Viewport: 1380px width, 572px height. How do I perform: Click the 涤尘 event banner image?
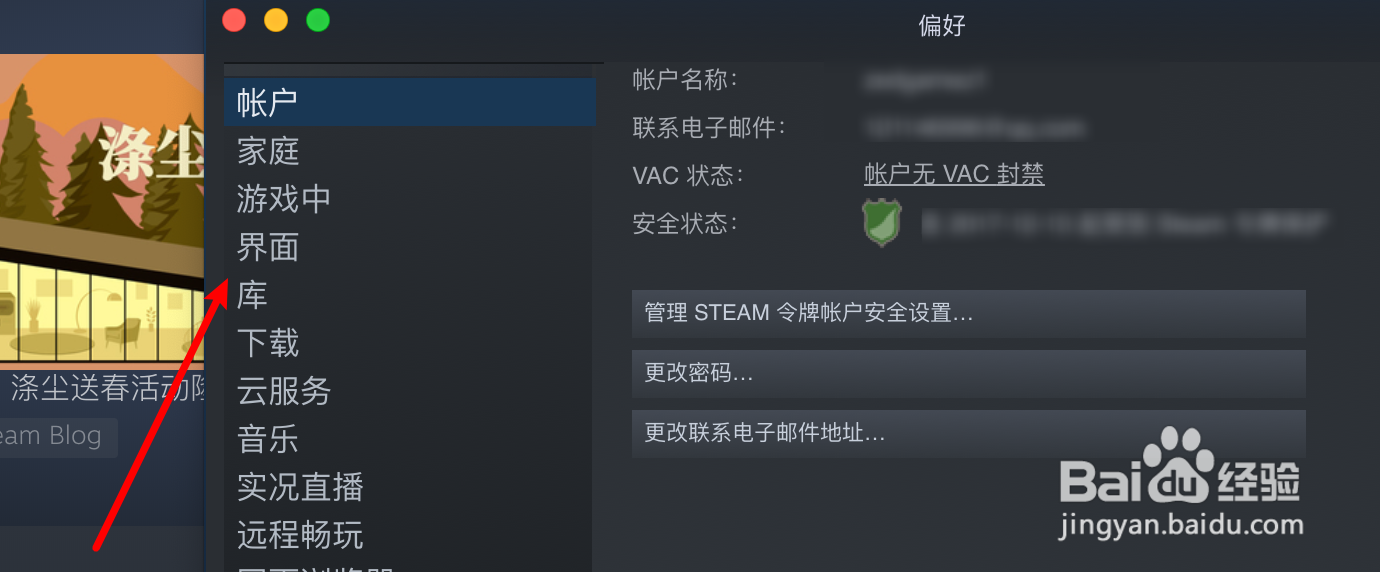101,207
